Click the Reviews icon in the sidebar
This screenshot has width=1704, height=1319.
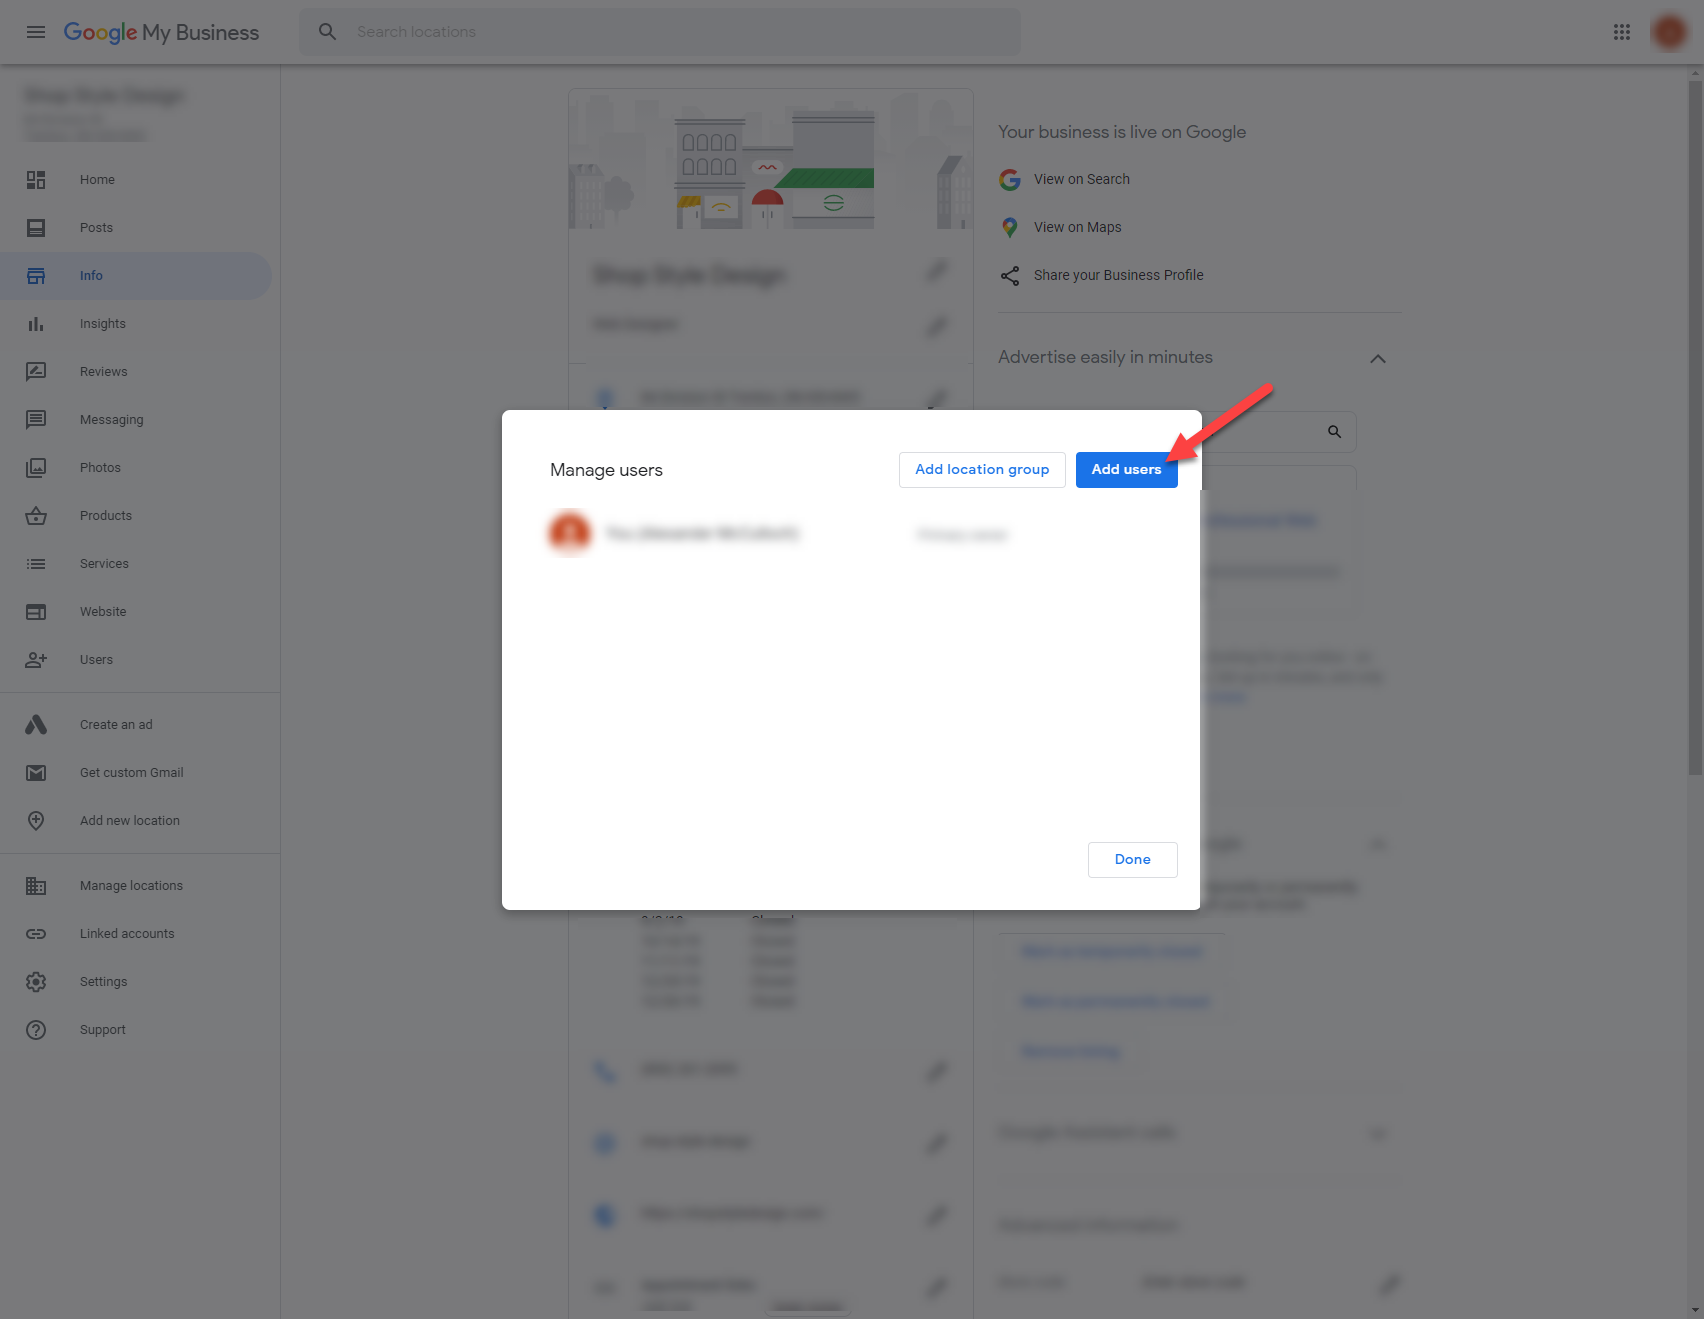click(x=36, y=372)
